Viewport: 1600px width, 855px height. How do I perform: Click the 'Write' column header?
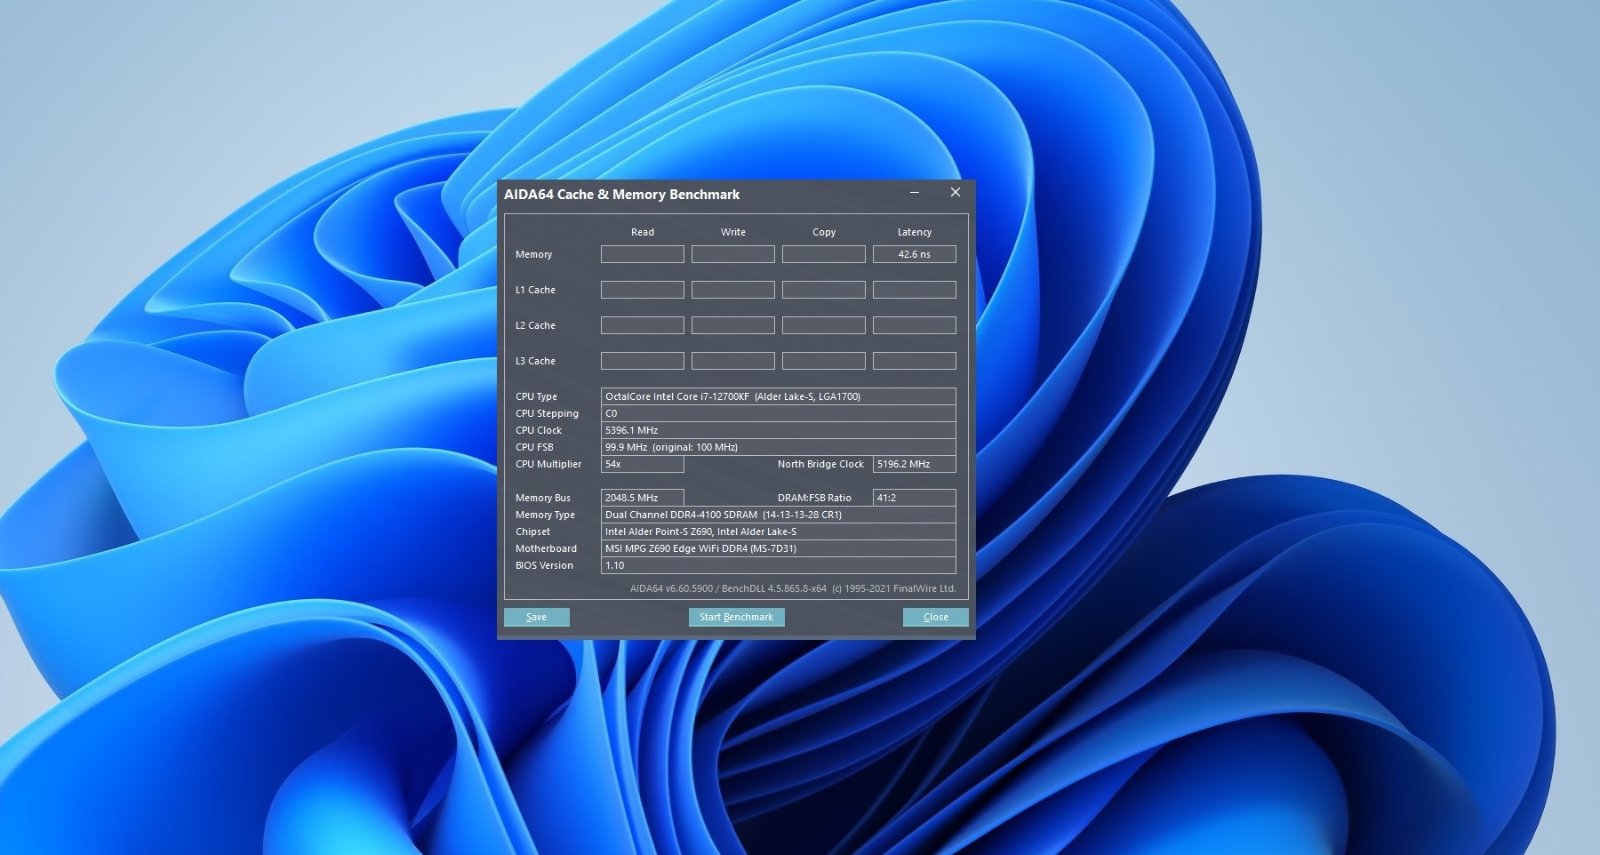click(x=733, y=232)
